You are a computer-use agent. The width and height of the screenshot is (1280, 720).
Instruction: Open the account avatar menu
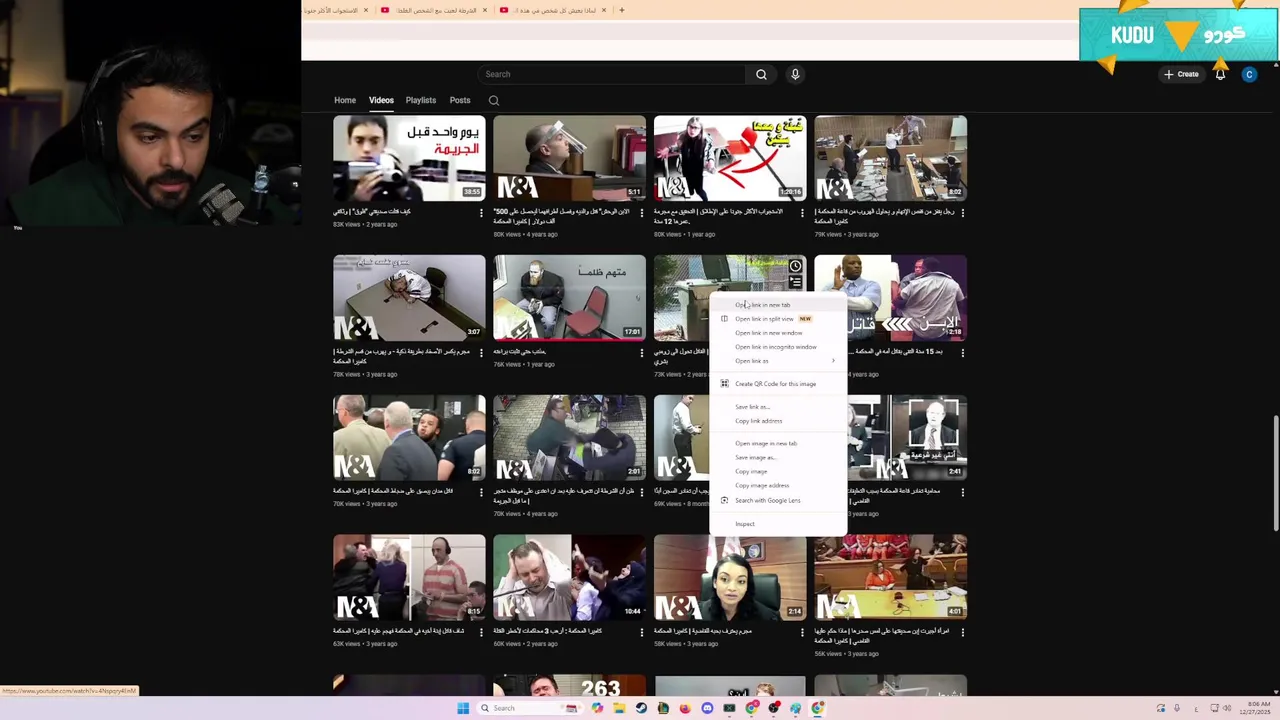click(x=1249, y=74)
